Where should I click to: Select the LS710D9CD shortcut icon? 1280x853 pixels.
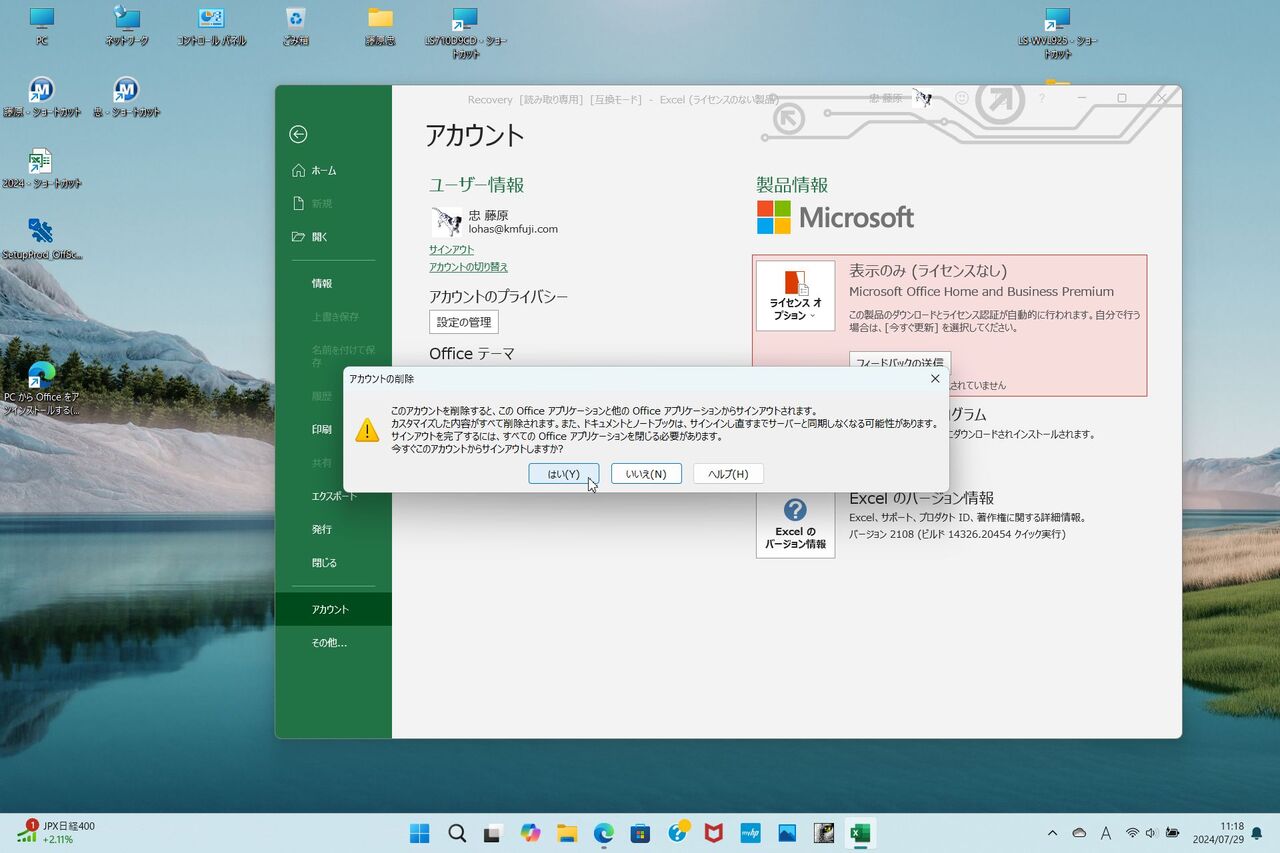click(465, 32)
